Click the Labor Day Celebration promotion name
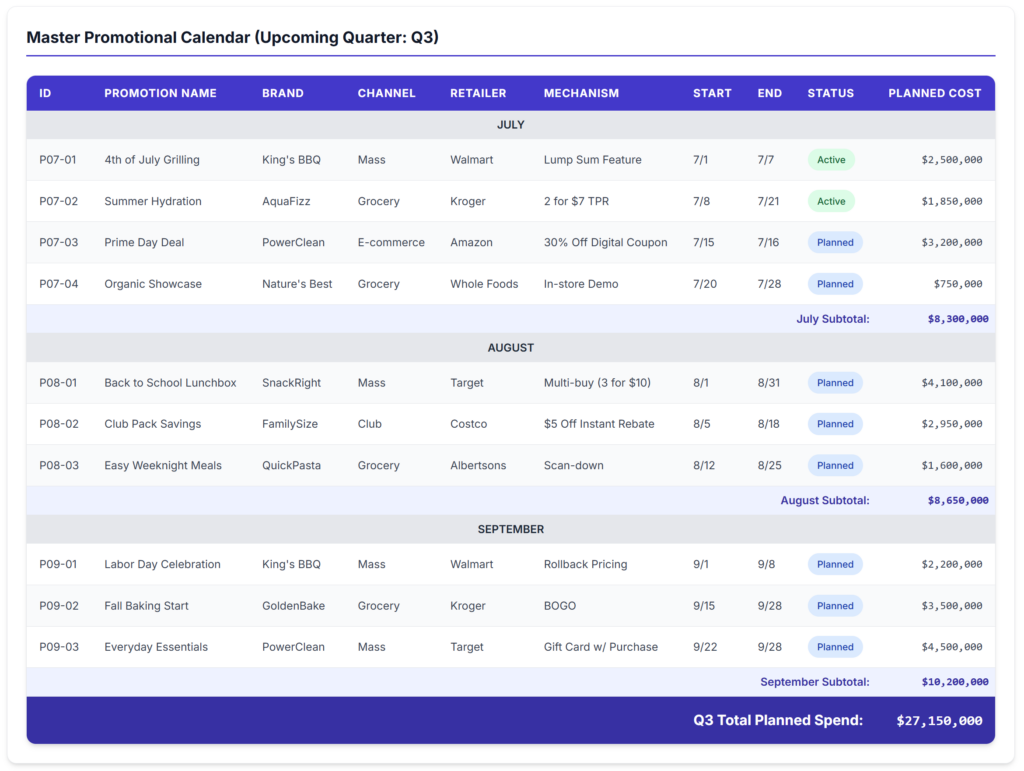The height and width of the screenshot is (771, 1024). click(163, 564)
